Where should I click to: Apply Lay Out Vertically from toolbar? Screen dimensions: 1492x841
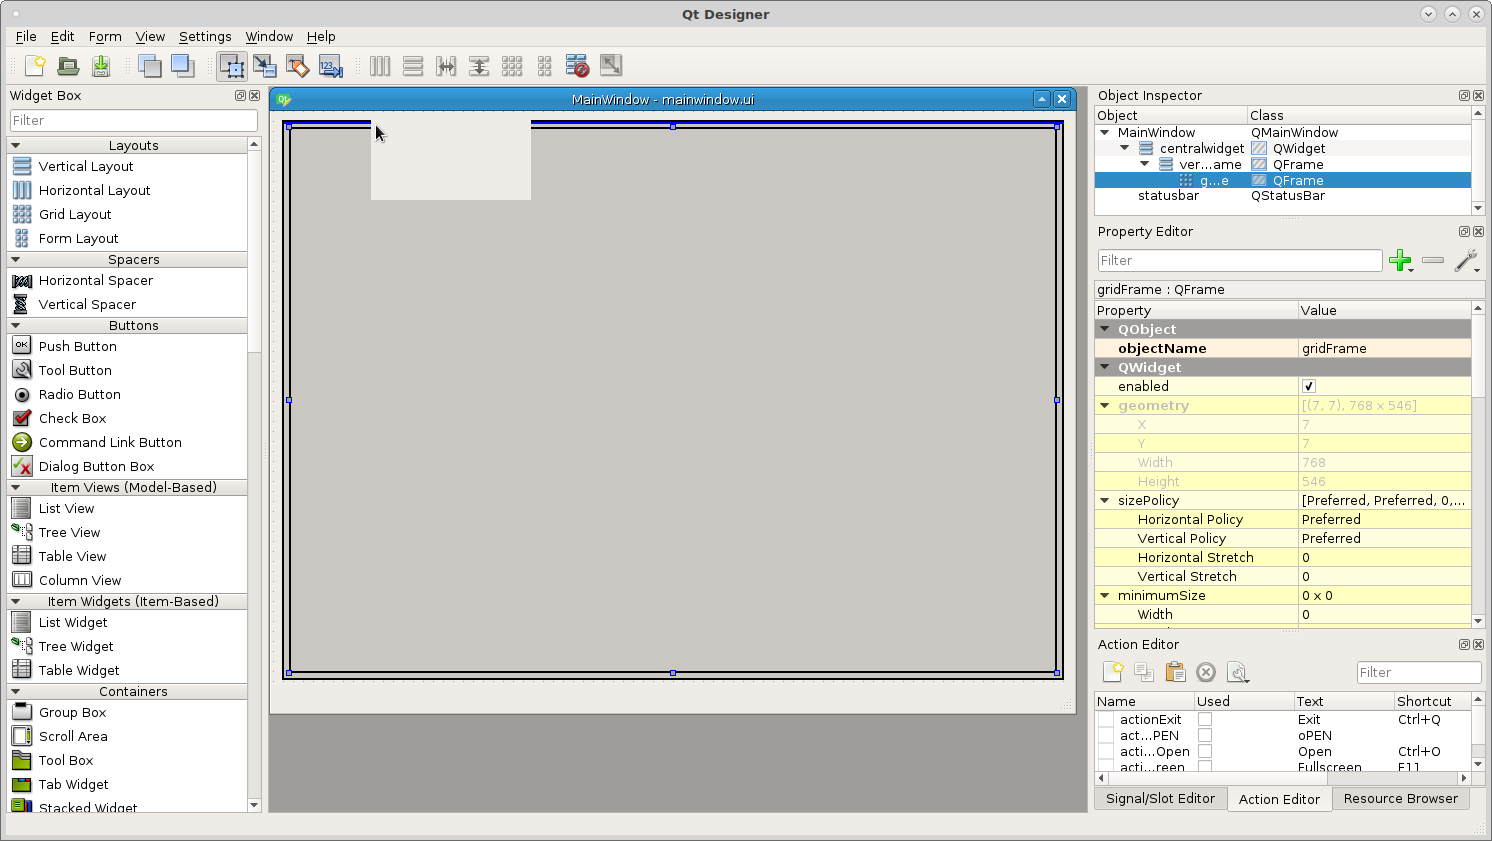413,66
